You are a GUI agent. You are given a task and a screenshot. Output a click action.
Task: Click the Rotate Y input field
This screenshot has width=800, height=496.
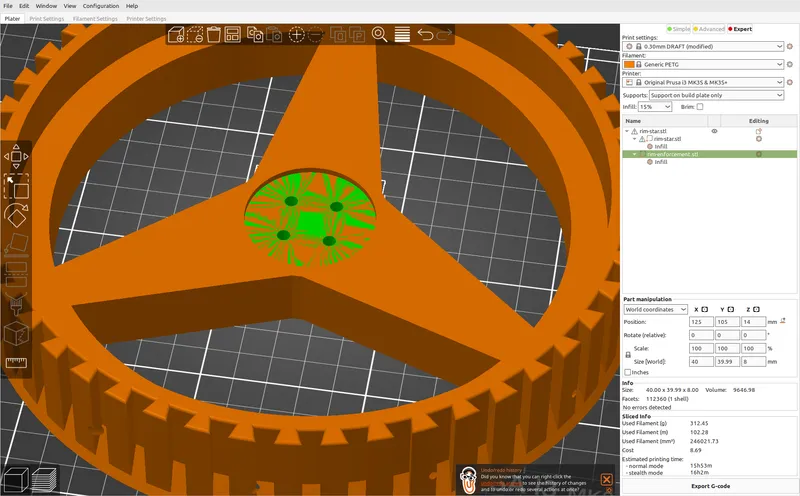click(727, 335)
